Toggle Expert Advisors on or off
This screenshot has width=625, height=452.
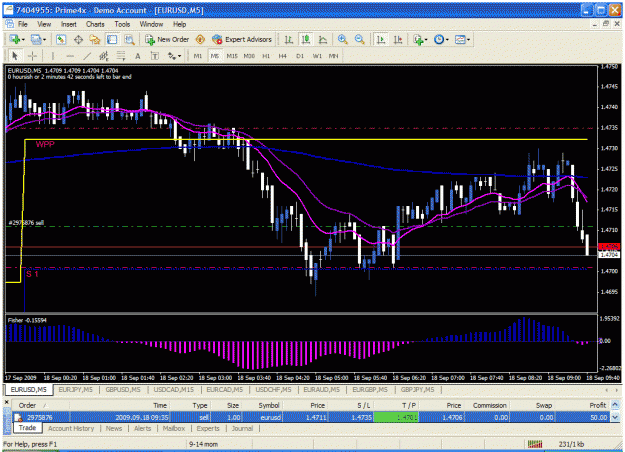[x=242, y=39]
